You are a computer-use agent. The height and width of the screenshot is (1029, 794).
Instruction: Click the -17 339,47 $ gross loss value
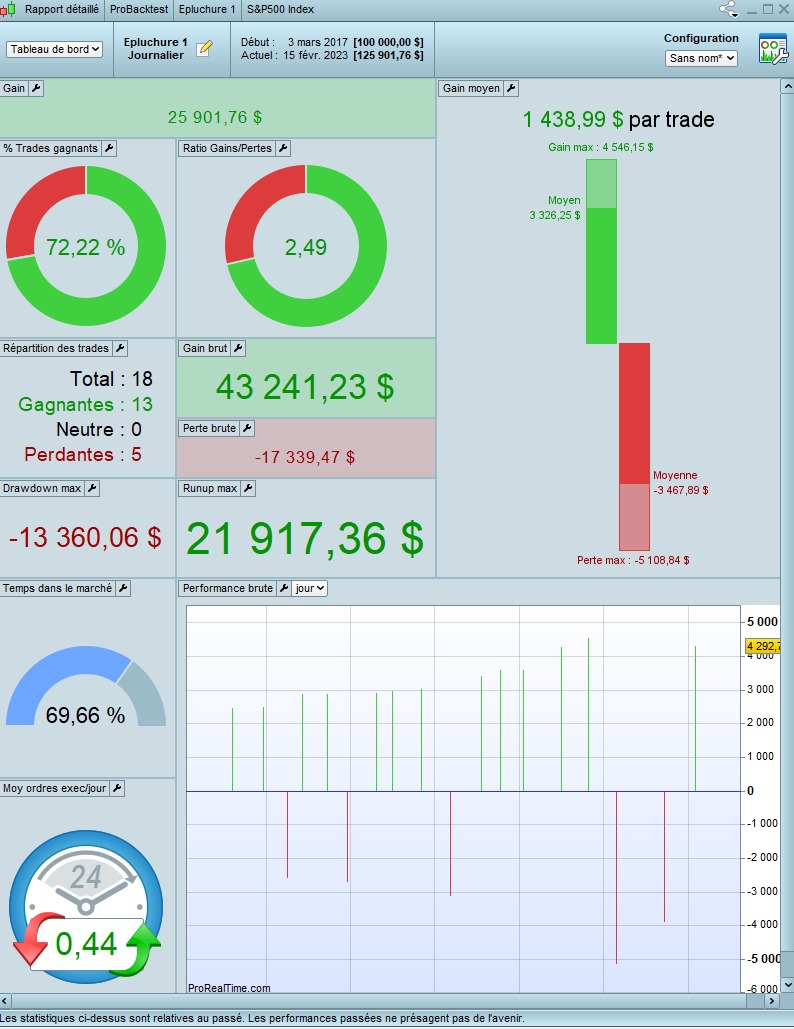pos(304,457)
